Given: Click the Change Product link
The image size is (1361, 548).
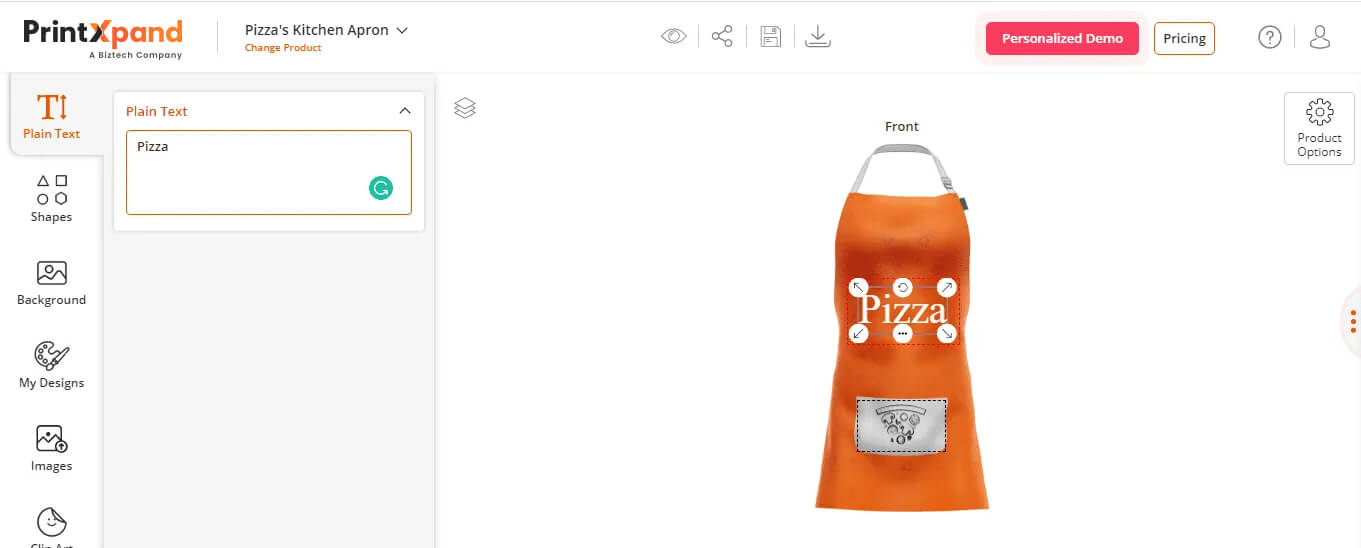Looking at the screenshot, I should pyautogui.click(x=283, y=48).
